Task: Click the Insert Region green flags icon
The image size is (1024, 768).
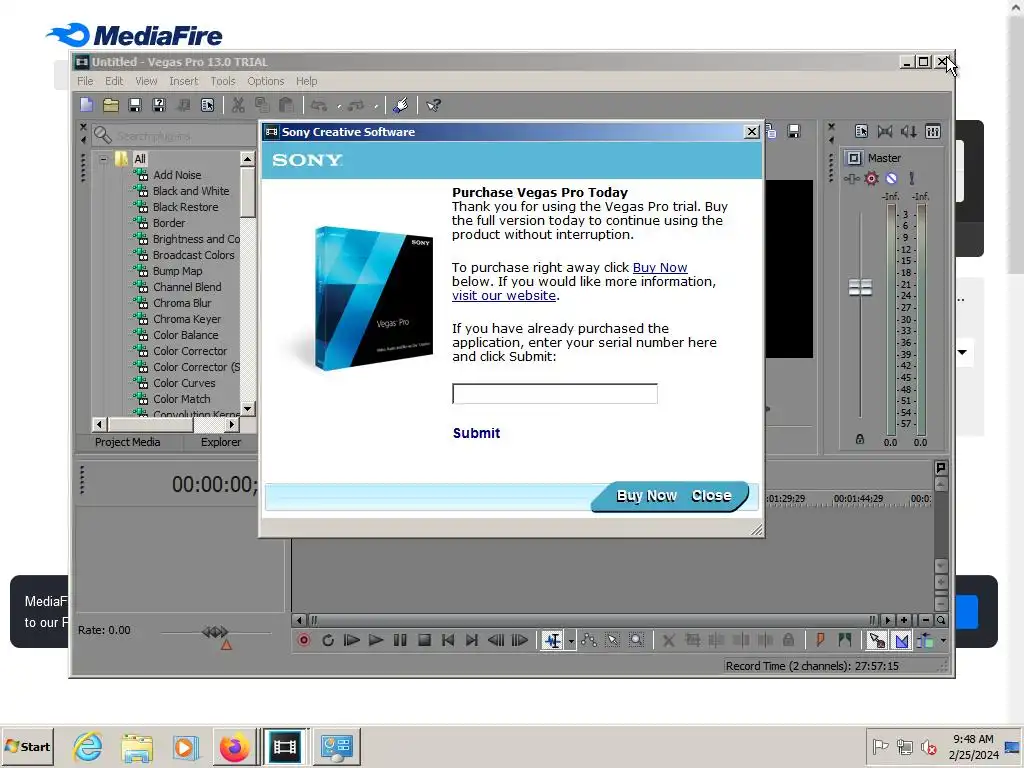Action: 844,641
